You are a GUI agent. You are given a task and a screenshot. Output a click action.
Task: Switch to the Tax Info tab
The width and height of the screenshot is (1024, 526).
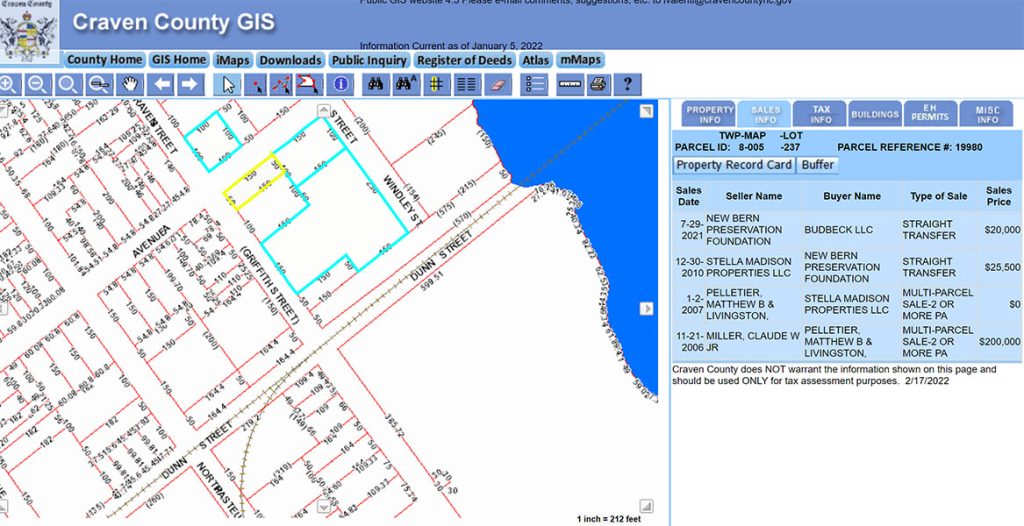coord(820,114)
